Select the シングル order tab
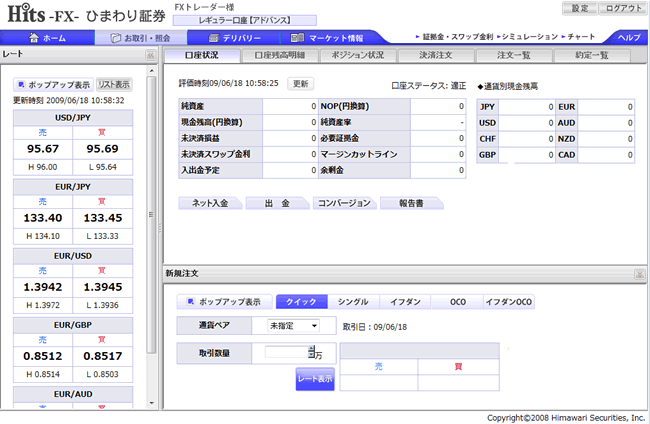The width and height of the screenshot is (650, 424). (353, 302)
